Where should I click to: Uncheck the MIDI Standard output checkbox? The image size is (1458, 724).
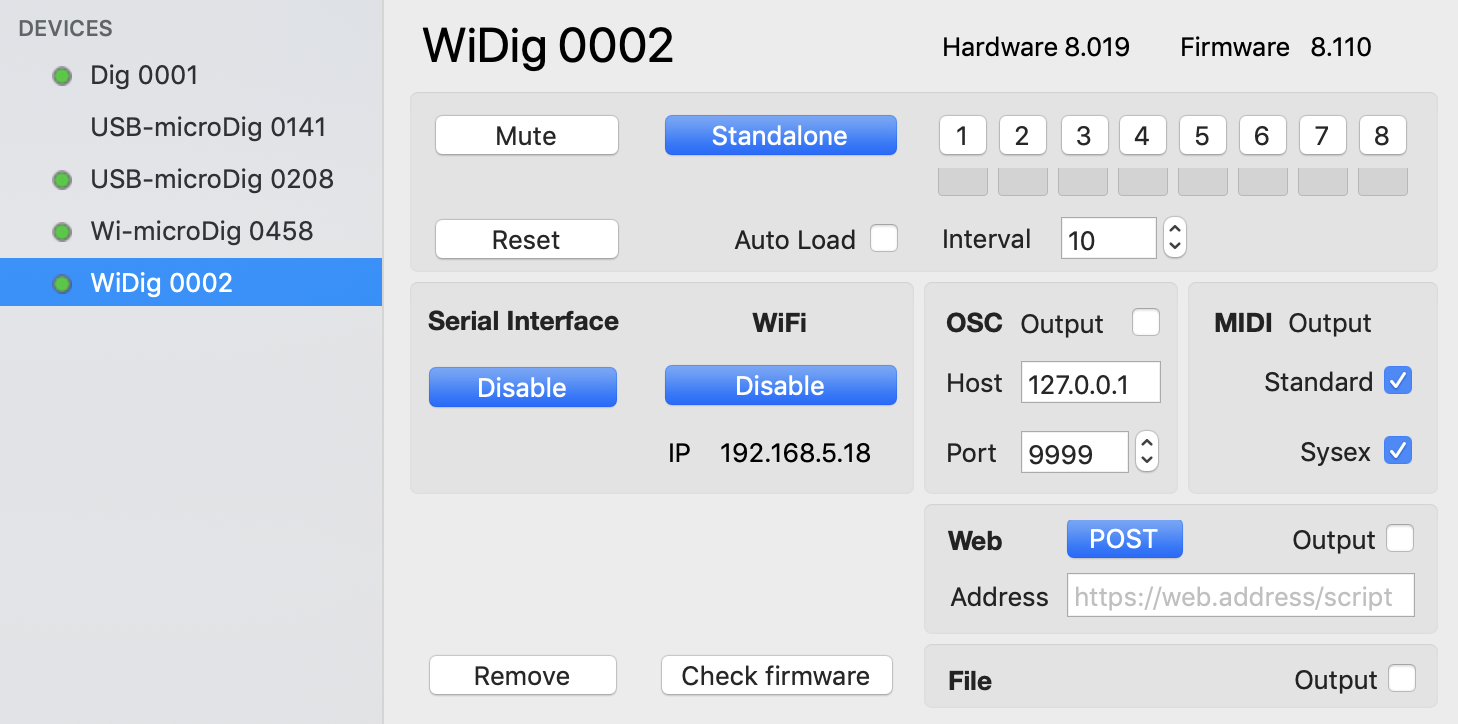pyautogui.click(x=1398, y=381)
